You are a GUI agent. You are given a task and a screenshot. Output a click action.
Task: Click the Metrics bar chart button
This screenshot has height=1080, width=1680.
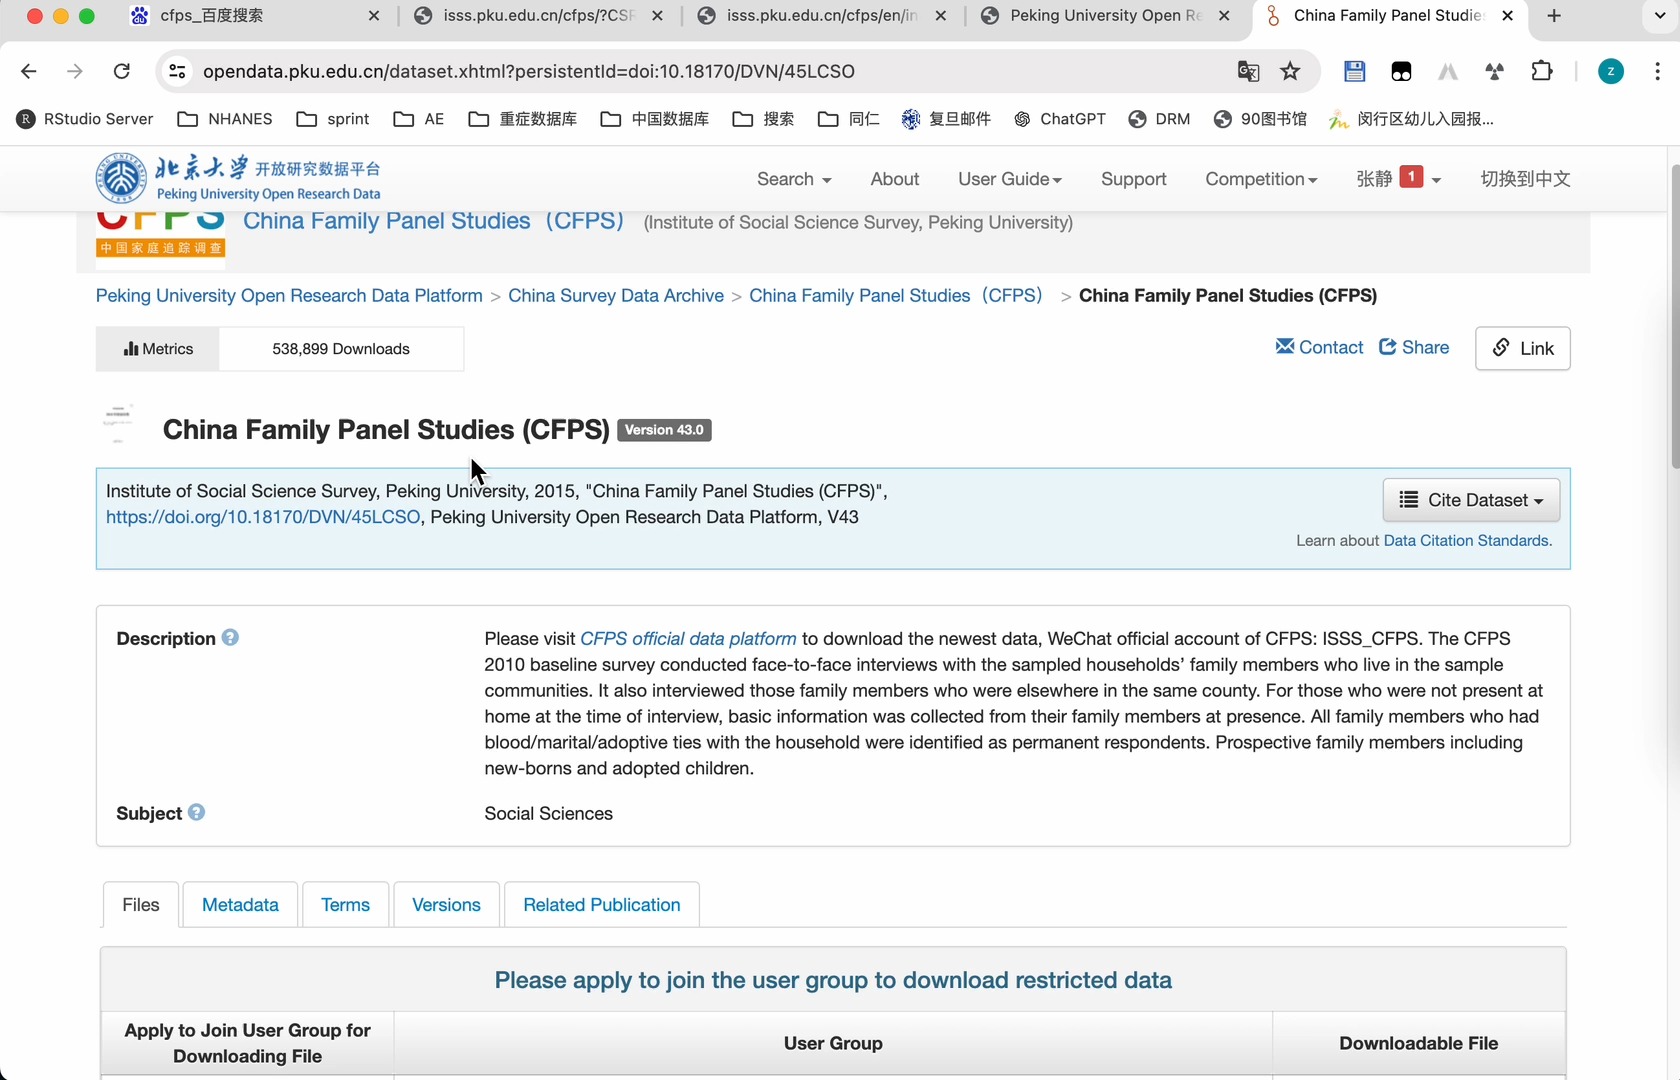(158, 349)
